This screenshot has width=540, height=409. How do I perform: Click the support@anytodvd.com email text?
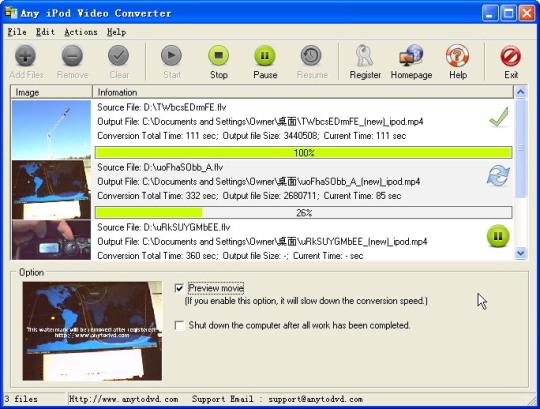(x=315, y=399)
